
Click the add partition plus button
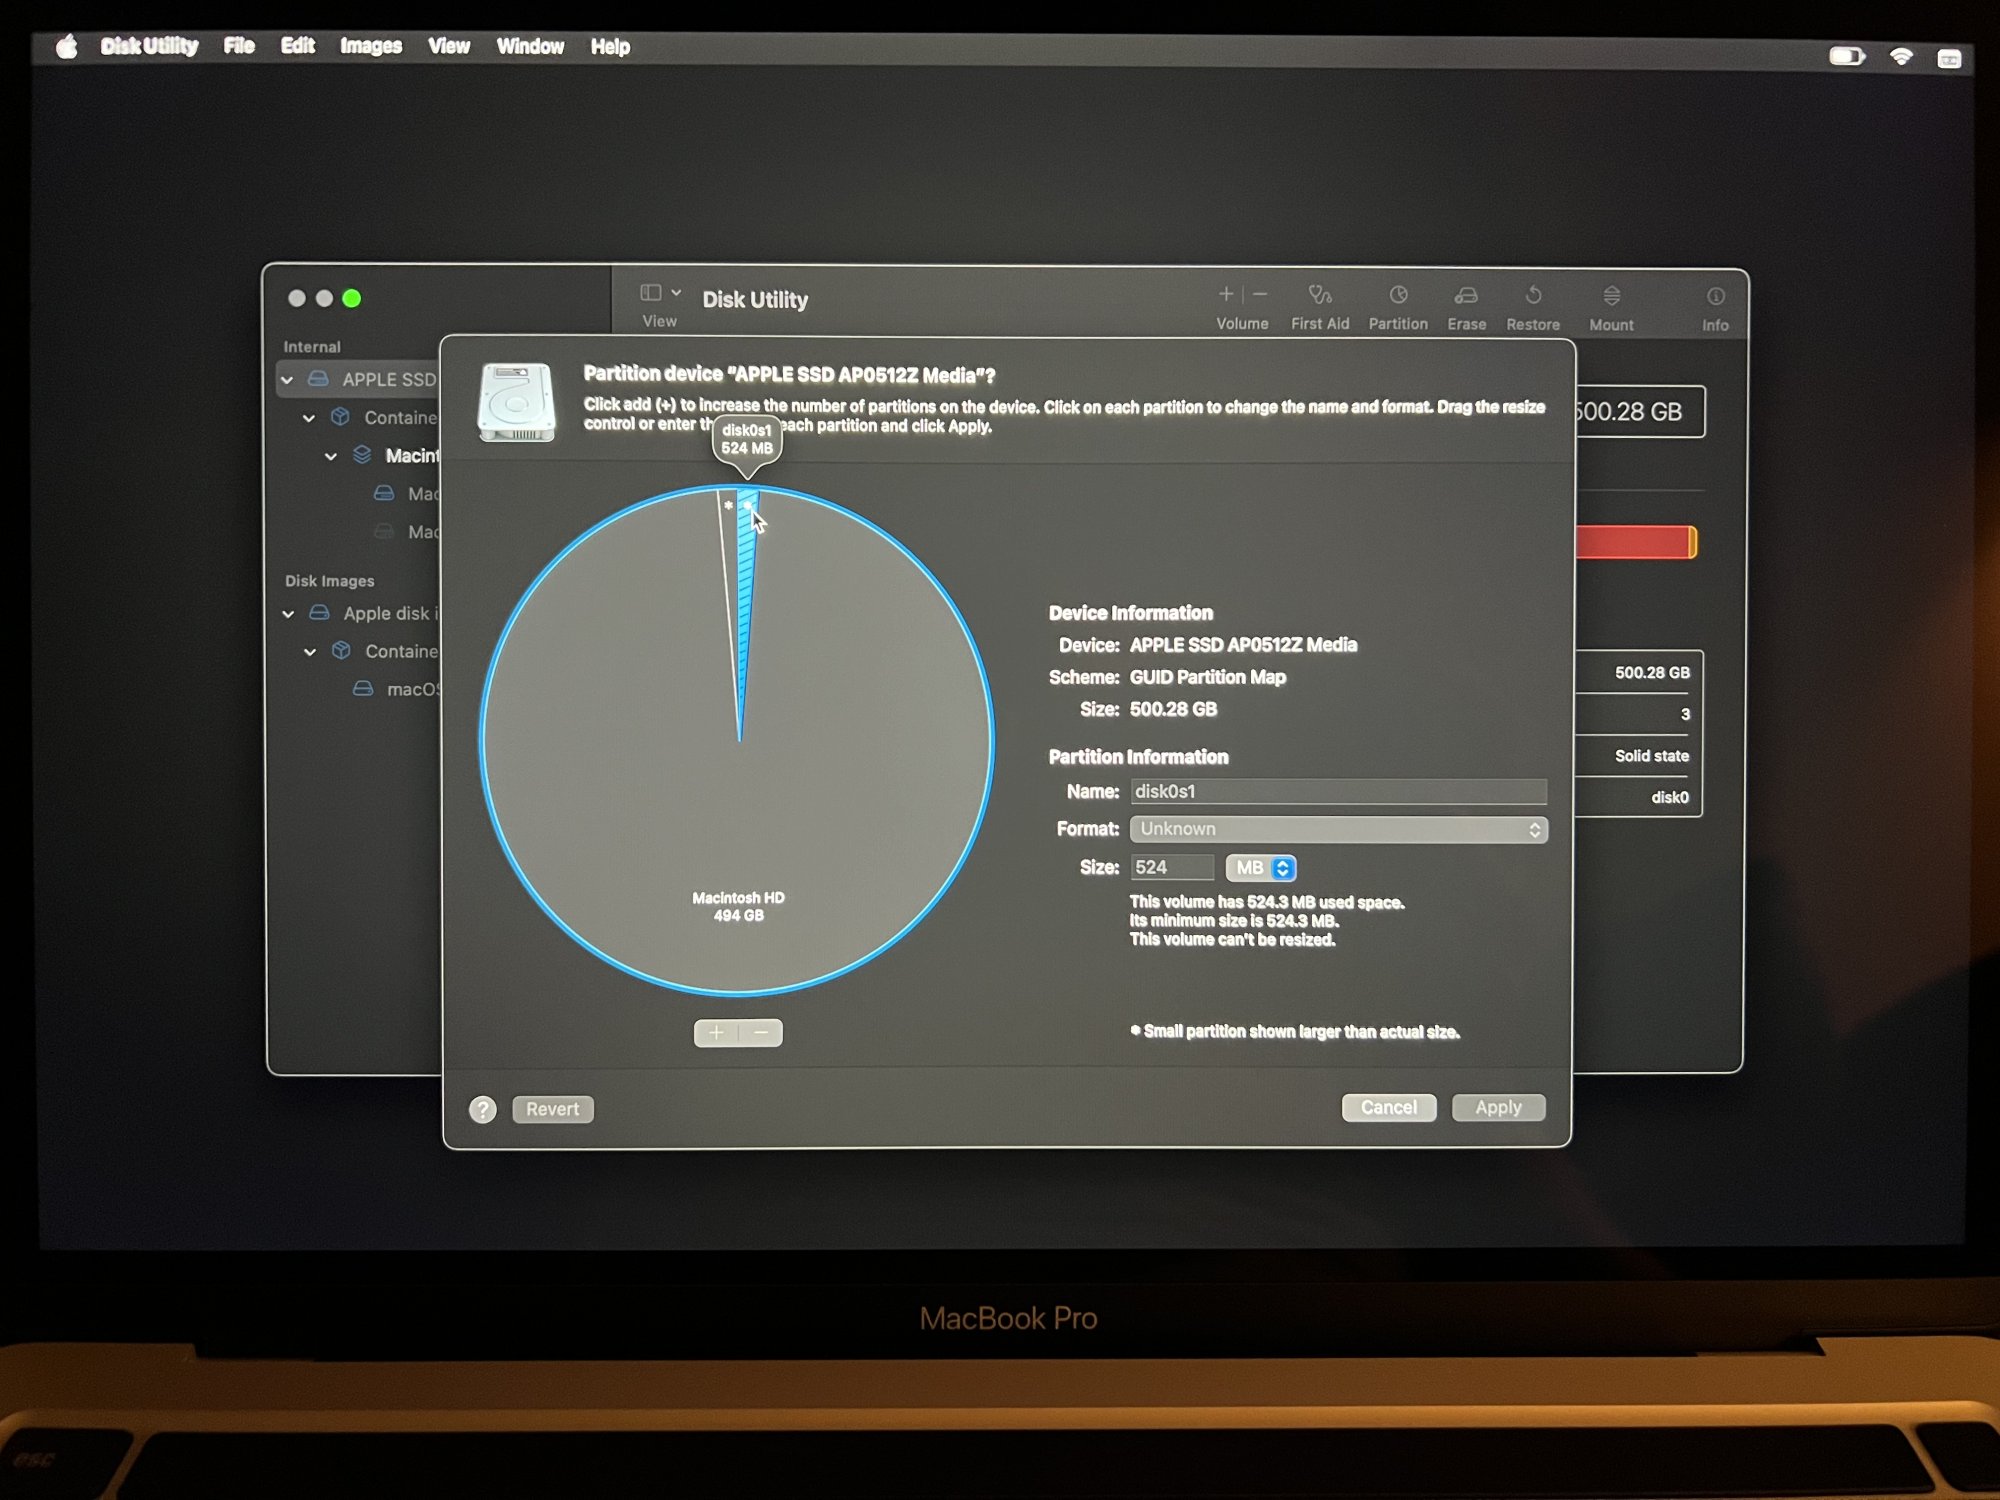point(716,1033)
